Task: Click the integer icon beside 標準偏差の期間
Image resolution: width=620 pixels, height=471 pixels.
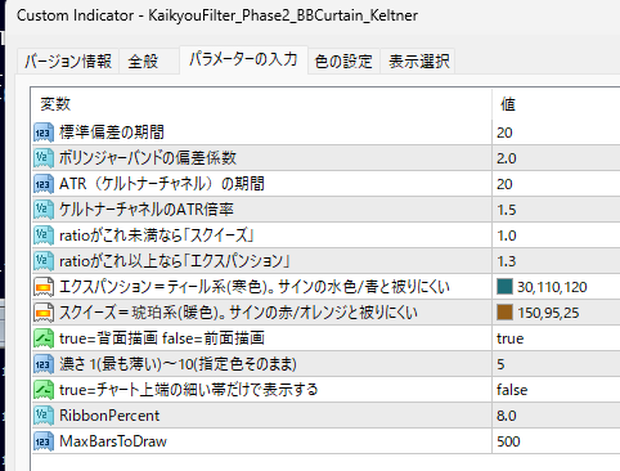Action: 43,132
